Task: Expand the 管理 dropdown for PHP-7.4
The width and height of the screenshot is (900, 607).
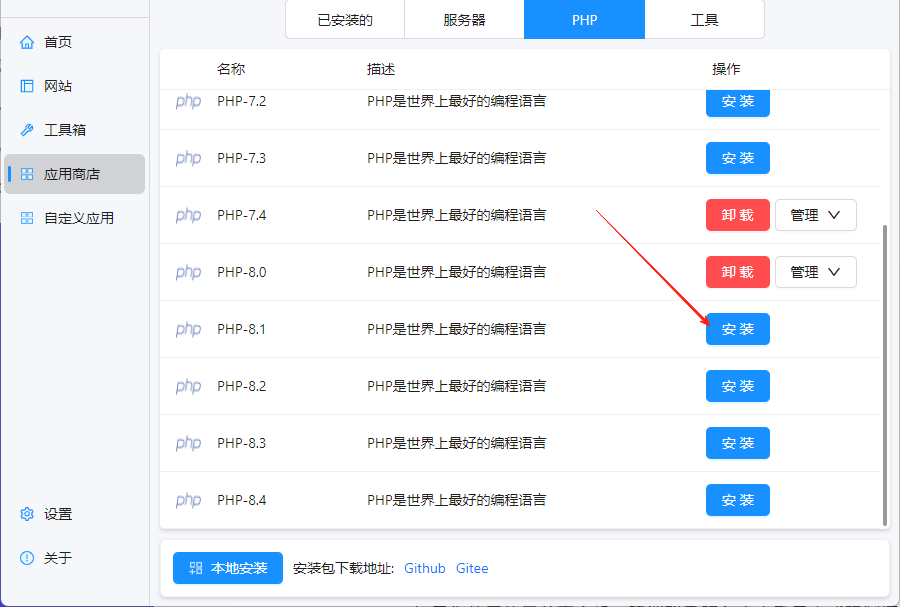Action: tap(816, 215)
